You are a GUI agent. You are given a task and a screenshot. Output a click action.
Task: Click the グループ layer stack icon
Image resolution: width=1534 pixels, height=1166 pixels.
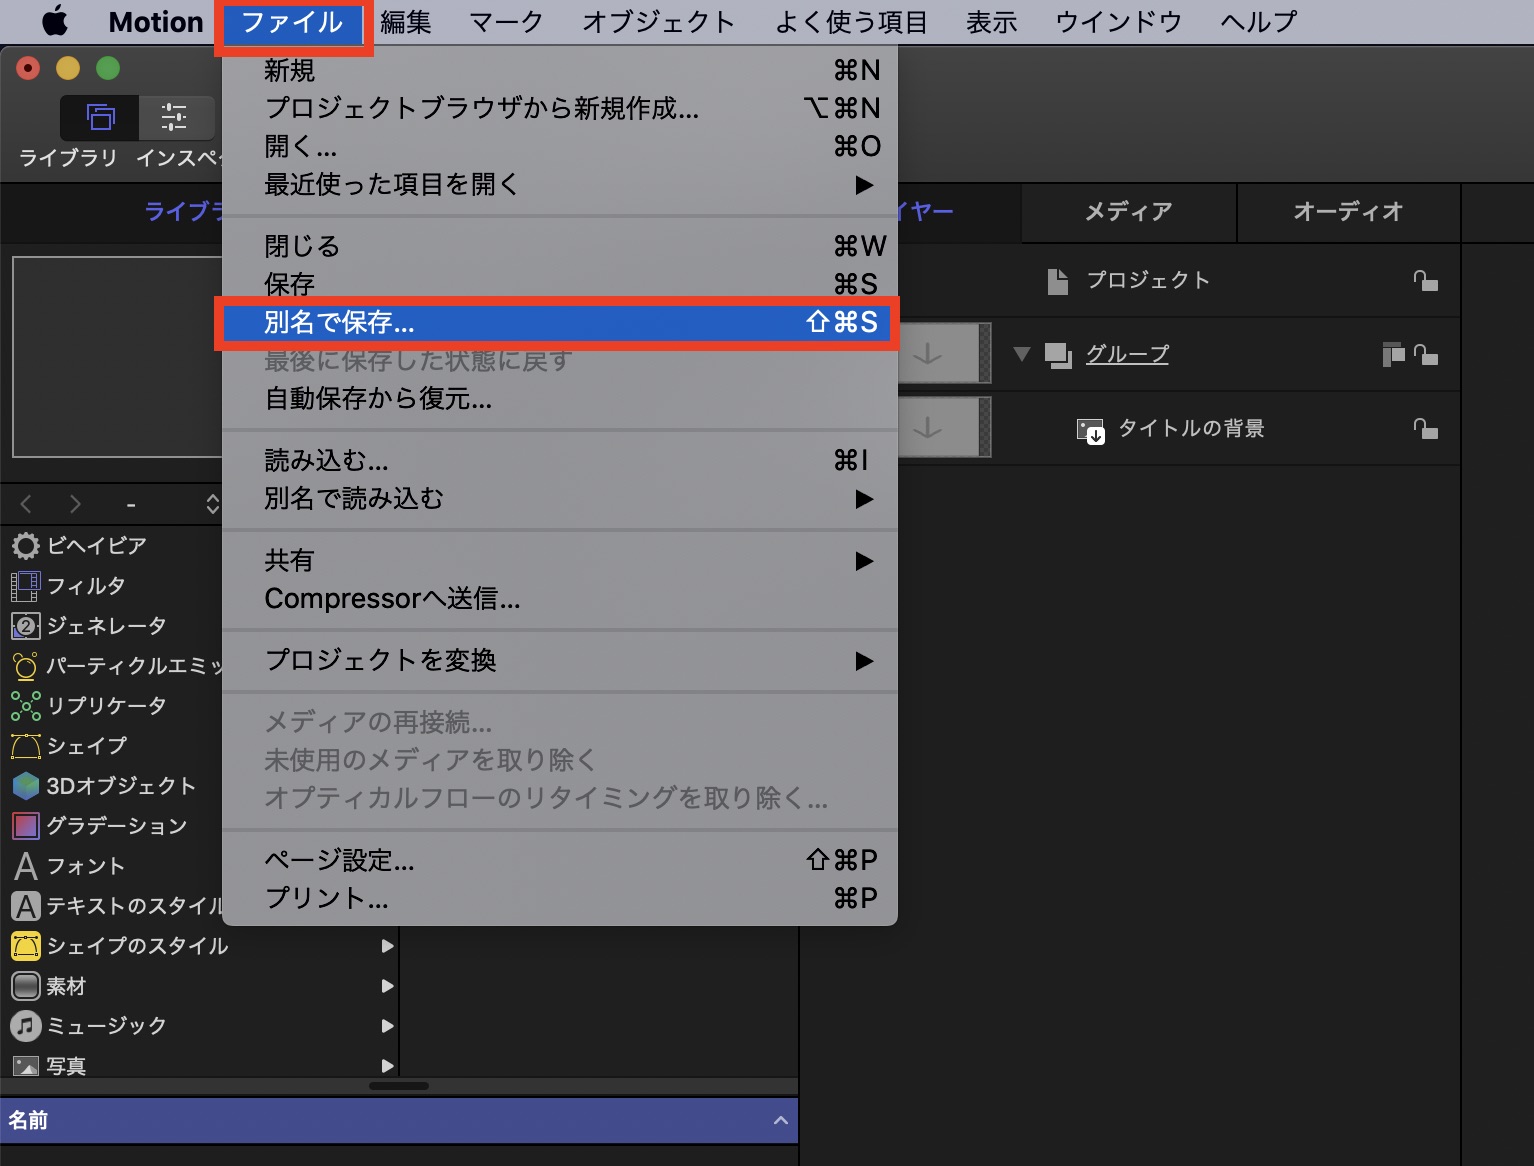pyautogui.click(x=1058, y=355)
